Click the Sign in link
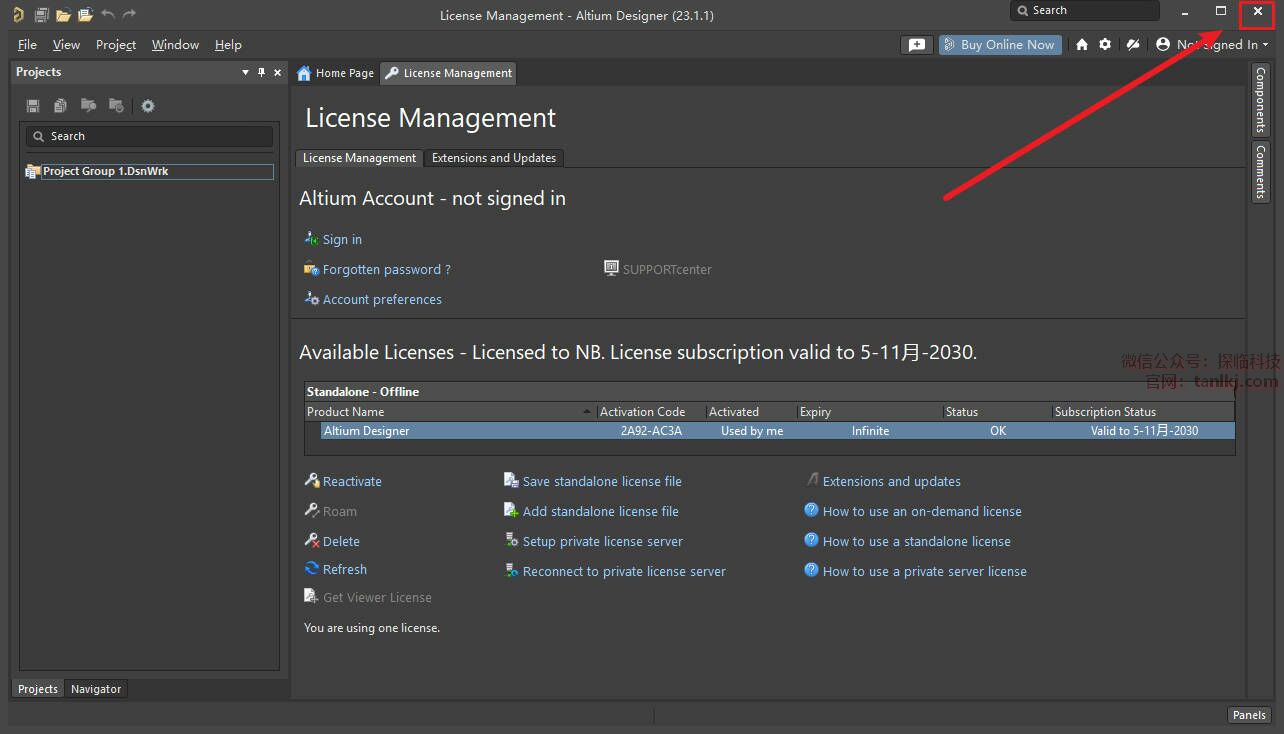Screen dimensions: 1284x734 pyautogui.click(x=342, y=240)
